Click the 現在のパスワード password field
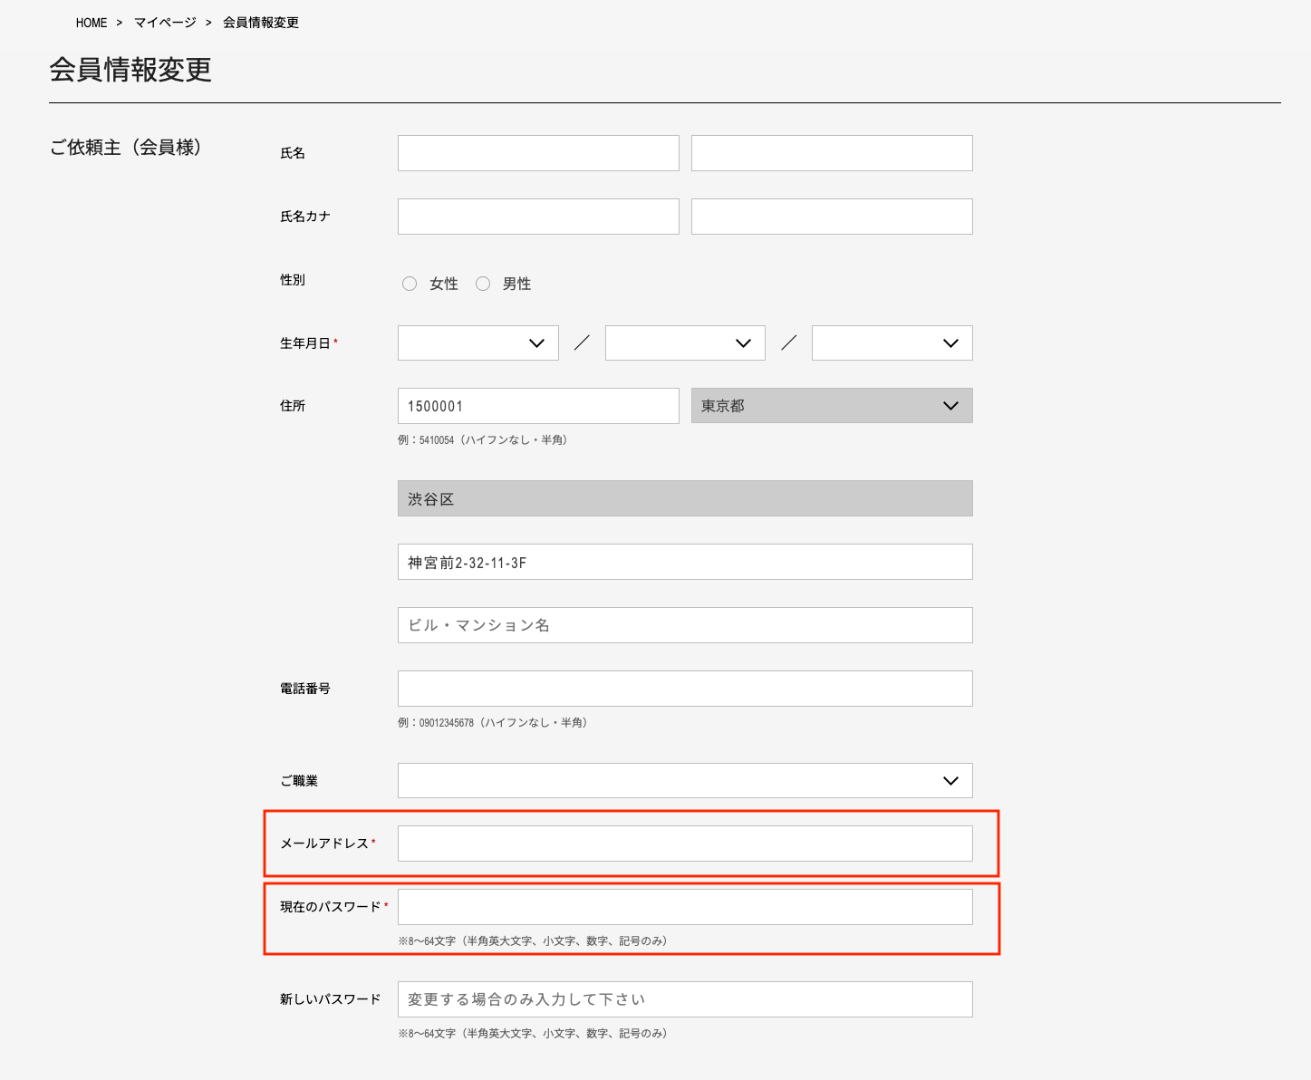The image size is (1311, 1080). tap(685, 907)
